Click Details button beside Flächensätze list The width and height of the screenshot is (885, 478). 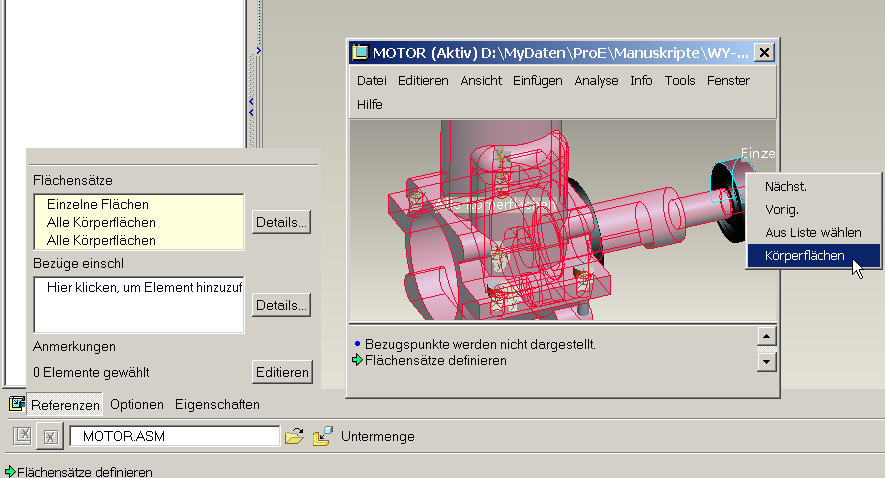pyautogui.click(x=281, y=222)
